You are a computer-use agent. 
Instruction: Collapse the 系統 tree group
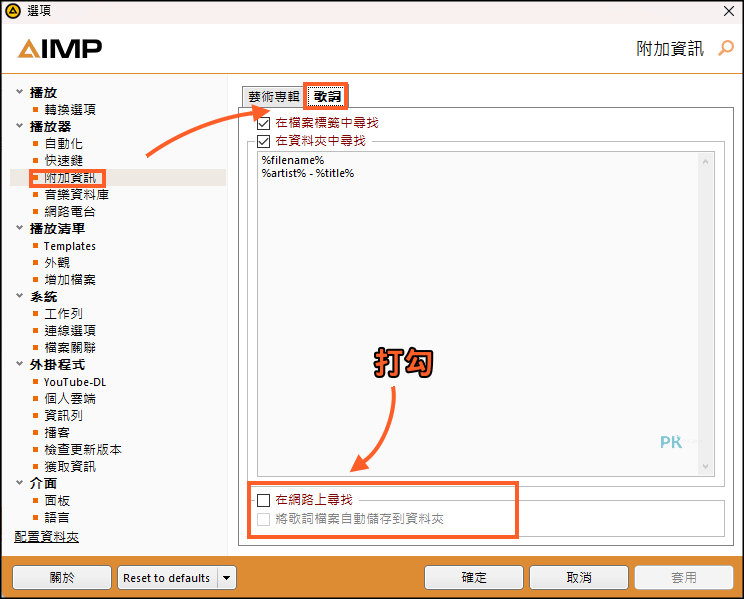click(19, 296)
